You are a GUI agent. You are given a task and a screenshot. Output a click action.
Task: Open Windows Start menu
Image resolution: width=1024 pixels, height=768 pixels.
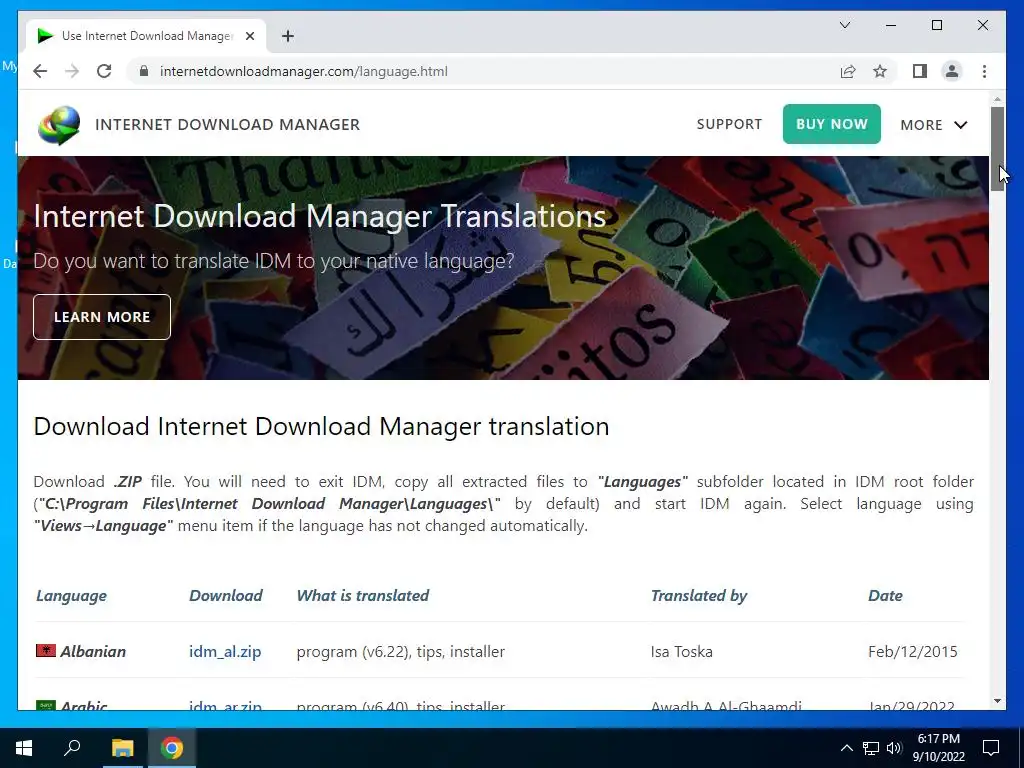pyautogui.click(x=24, y=748)
